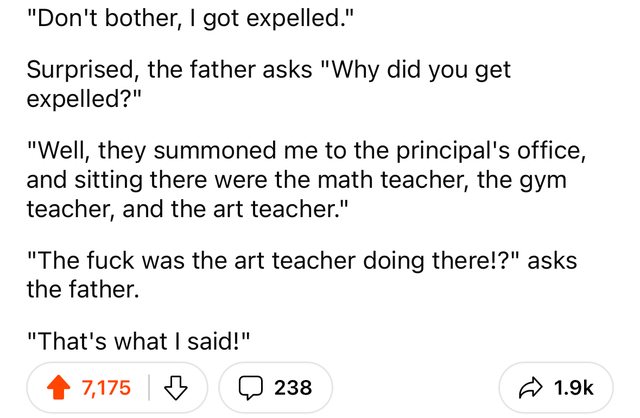Click the punchline "That's what I said!"

136,339
